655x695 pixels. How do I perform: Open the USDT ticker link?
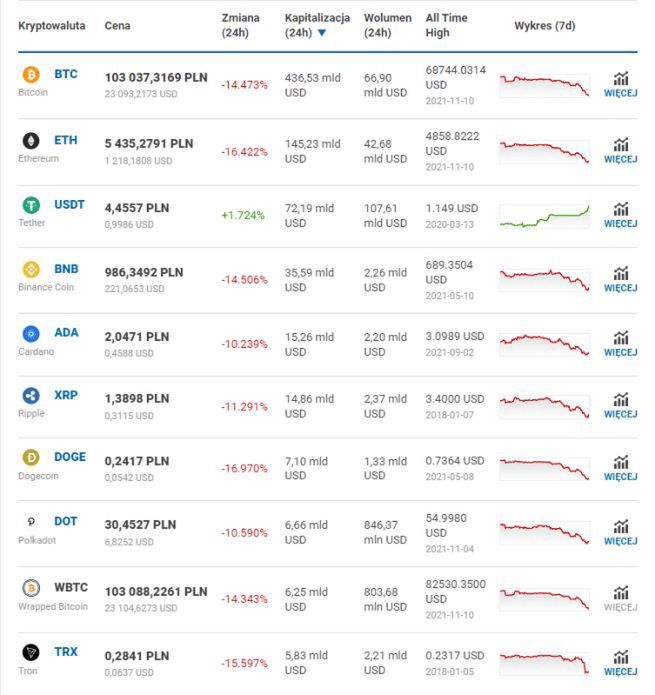(x=69, y=205)
